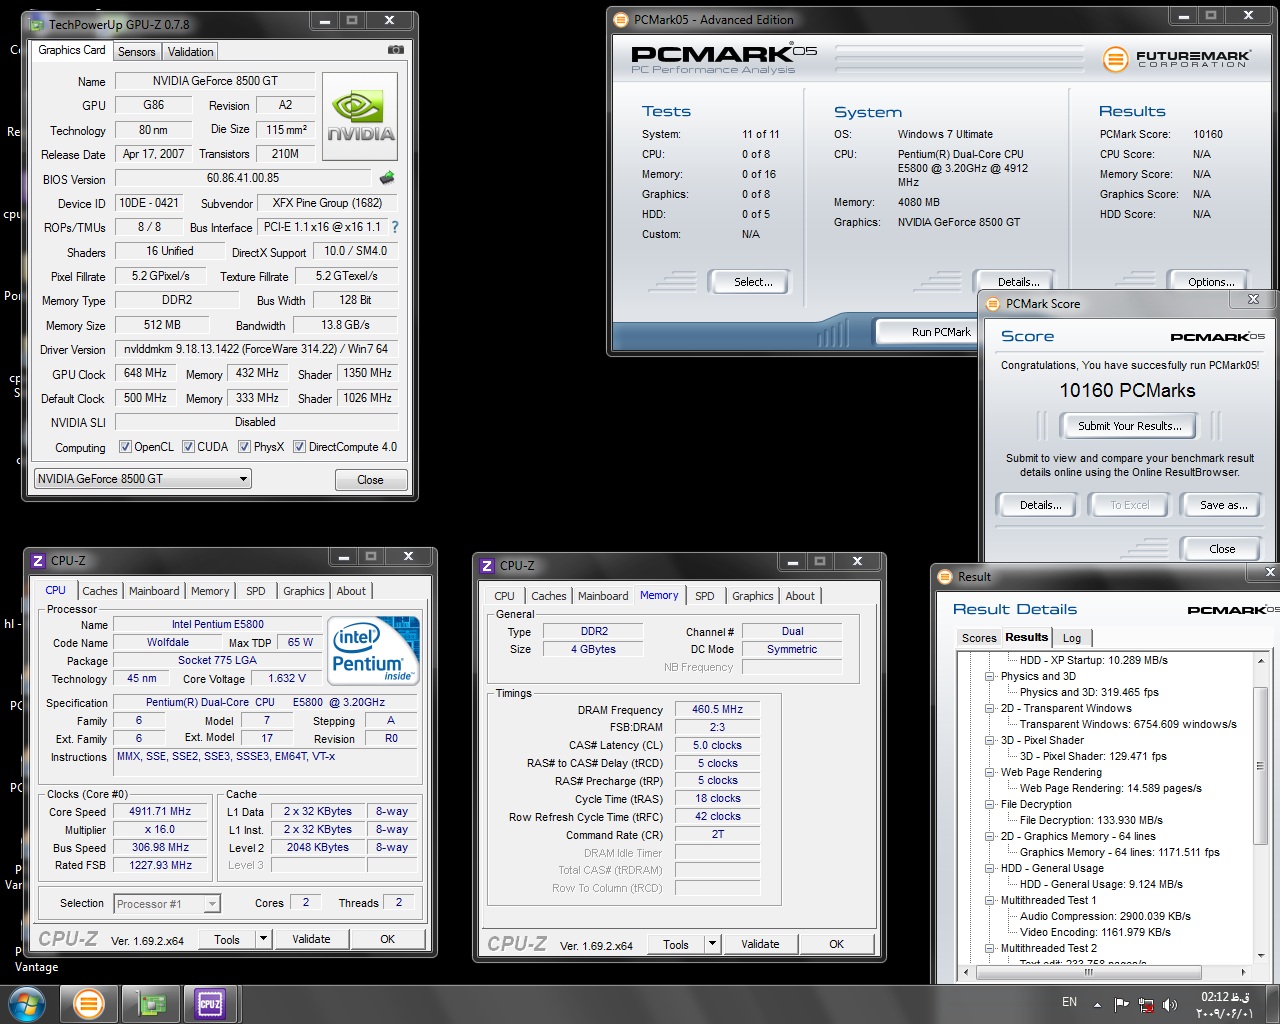Open the Windows Start orb
The width and height of the screenshot is (1280, 1024).
pyautogui.click(x=26, y=1003)
